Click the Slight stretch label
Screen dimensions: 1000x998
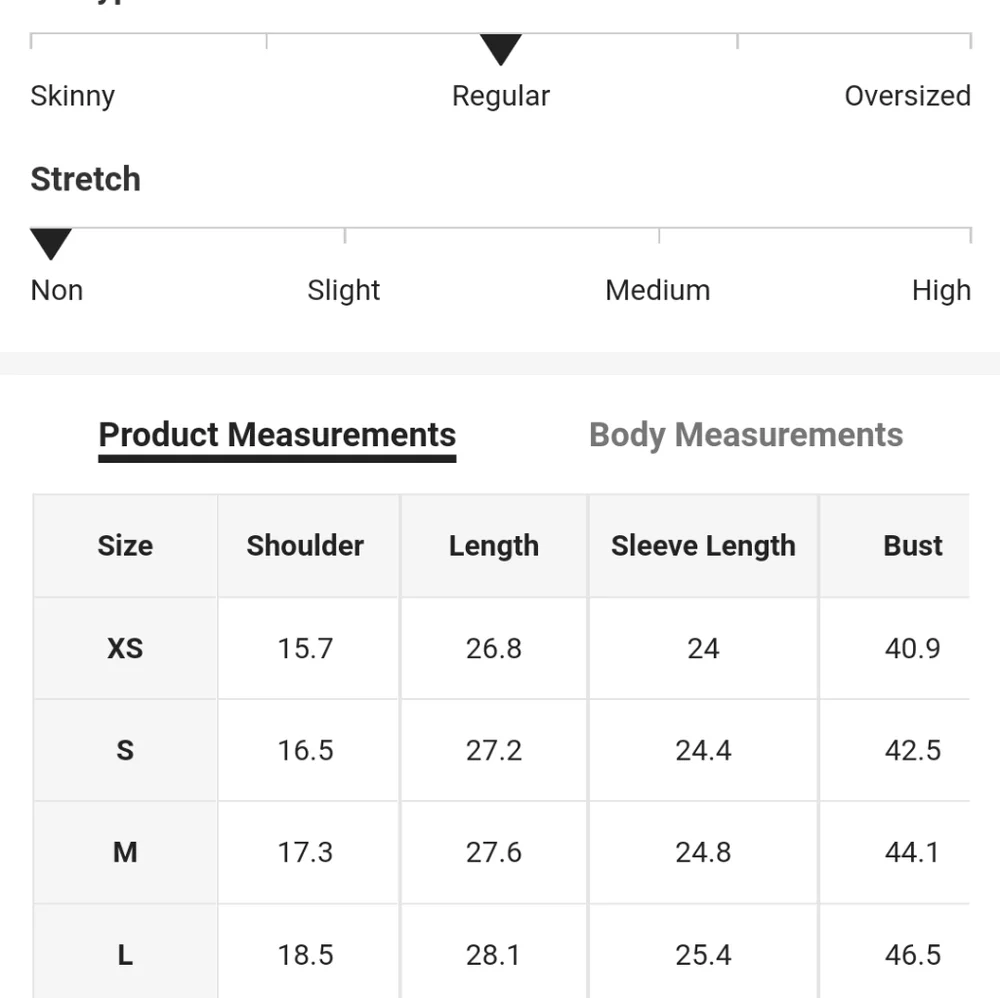(344, 291)
